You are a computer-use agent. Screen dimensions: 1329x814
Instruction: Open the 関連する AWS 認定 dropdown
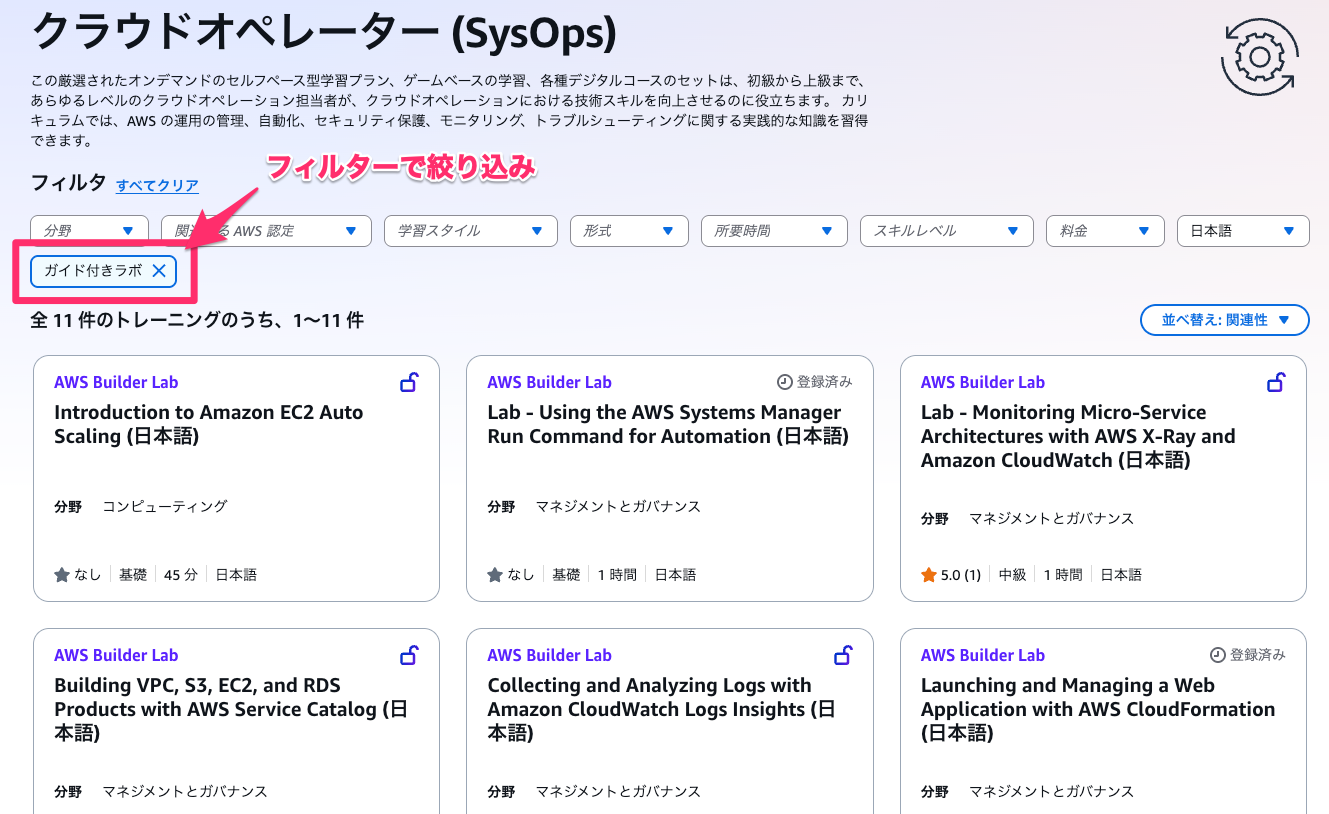[266, 231]
